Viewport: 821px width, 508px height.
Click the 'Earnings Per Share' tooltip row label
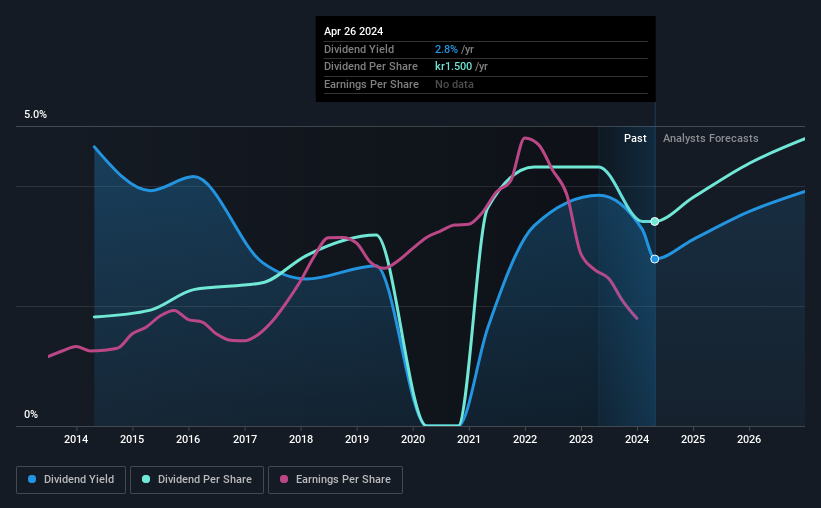coord(371,84)
